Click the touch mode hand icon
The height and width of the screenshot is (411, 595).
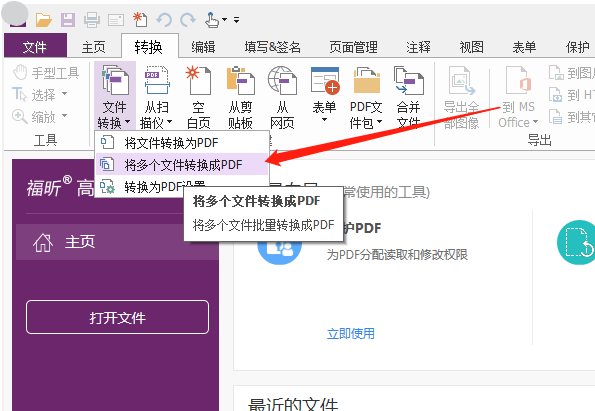click(x=212, y=19)
